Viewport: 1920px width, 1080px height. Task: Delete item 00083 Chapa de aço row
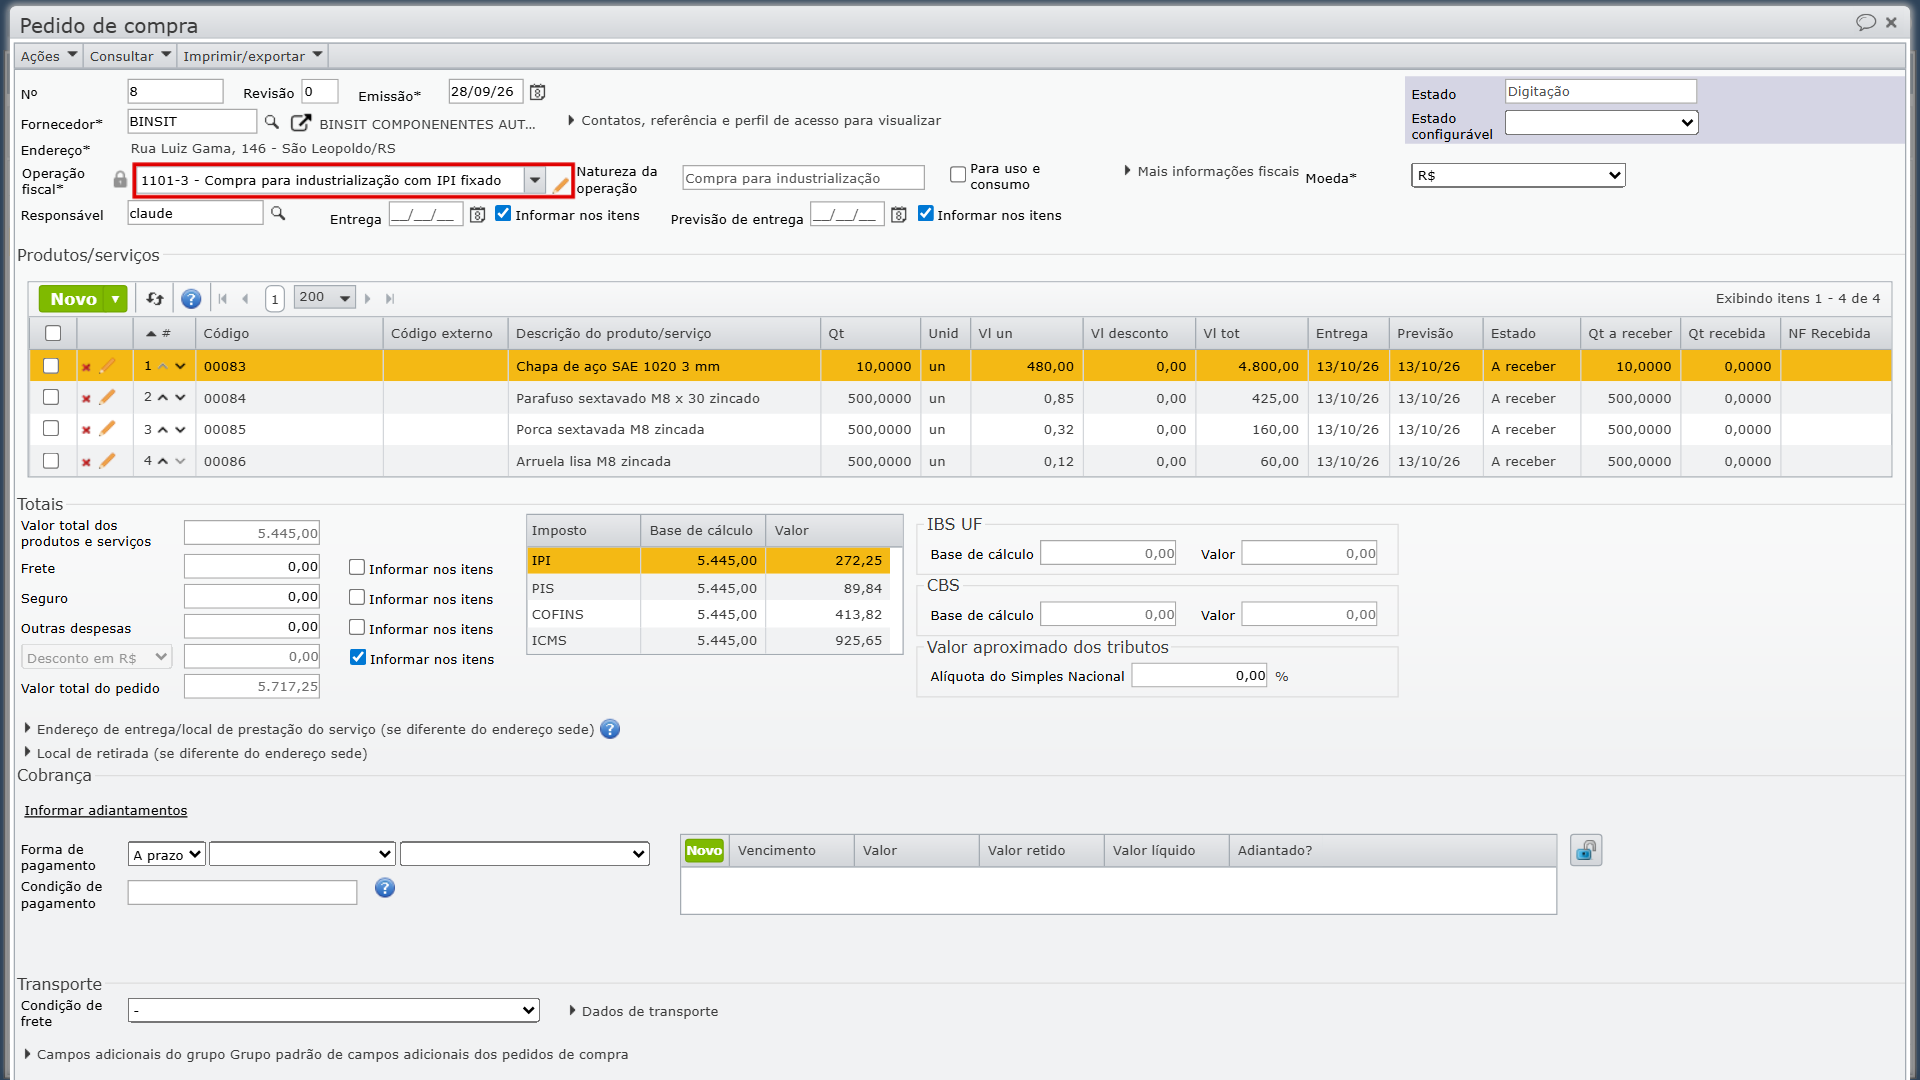(x=86, y=368)
